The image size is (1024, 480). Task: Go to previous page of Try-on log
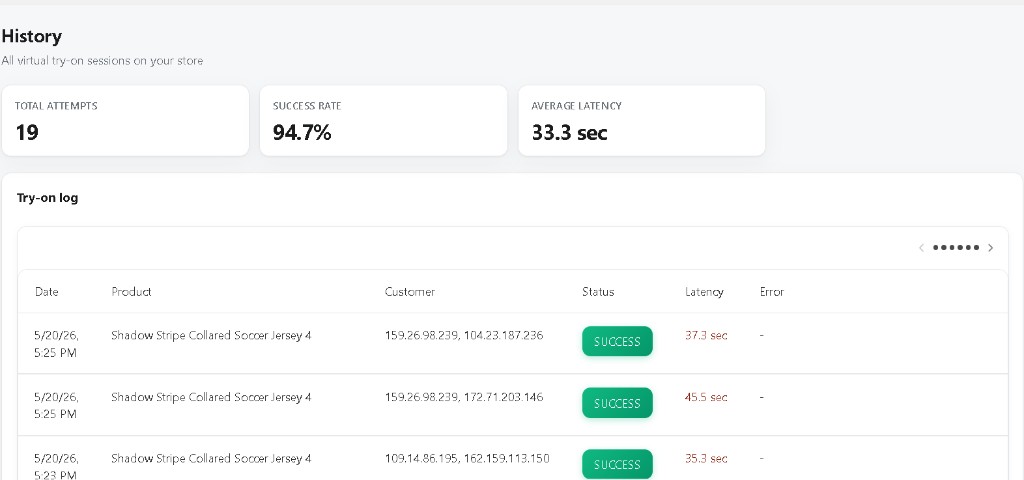coord(921,248)
